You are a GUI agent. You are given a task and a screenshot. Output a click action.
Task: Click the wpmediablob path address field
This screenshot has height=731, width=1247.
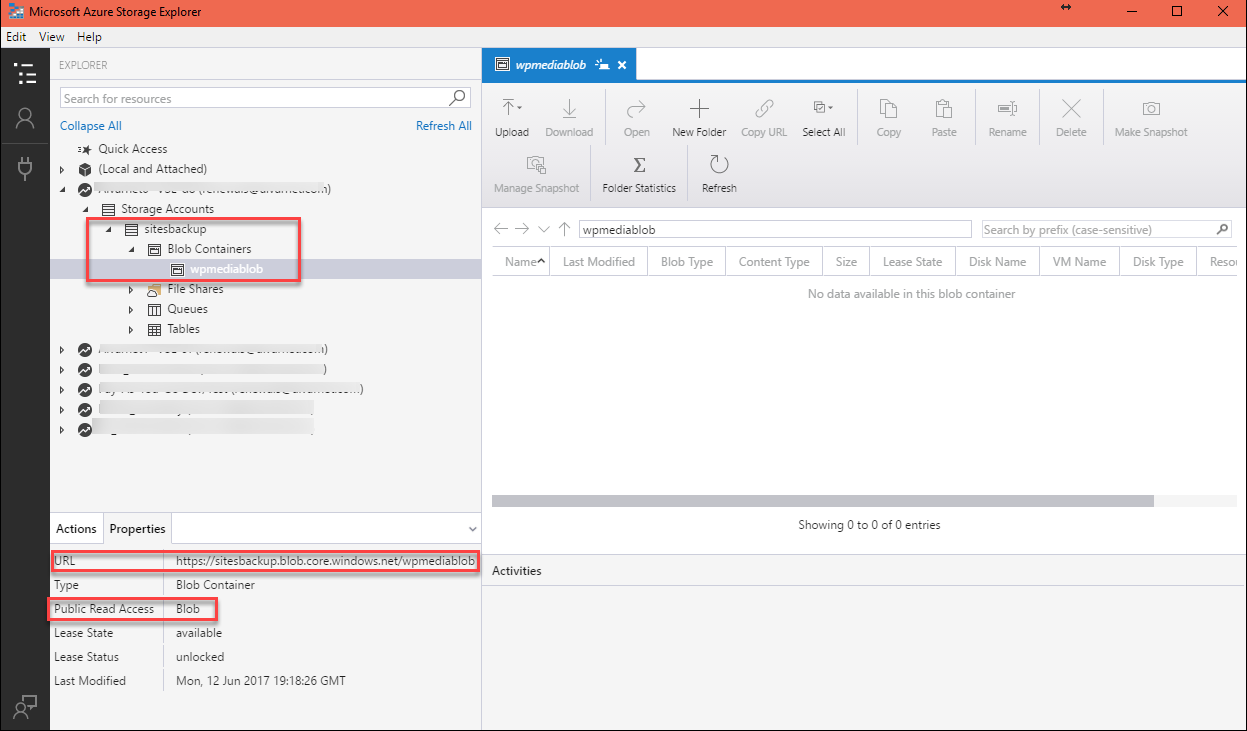775,229
